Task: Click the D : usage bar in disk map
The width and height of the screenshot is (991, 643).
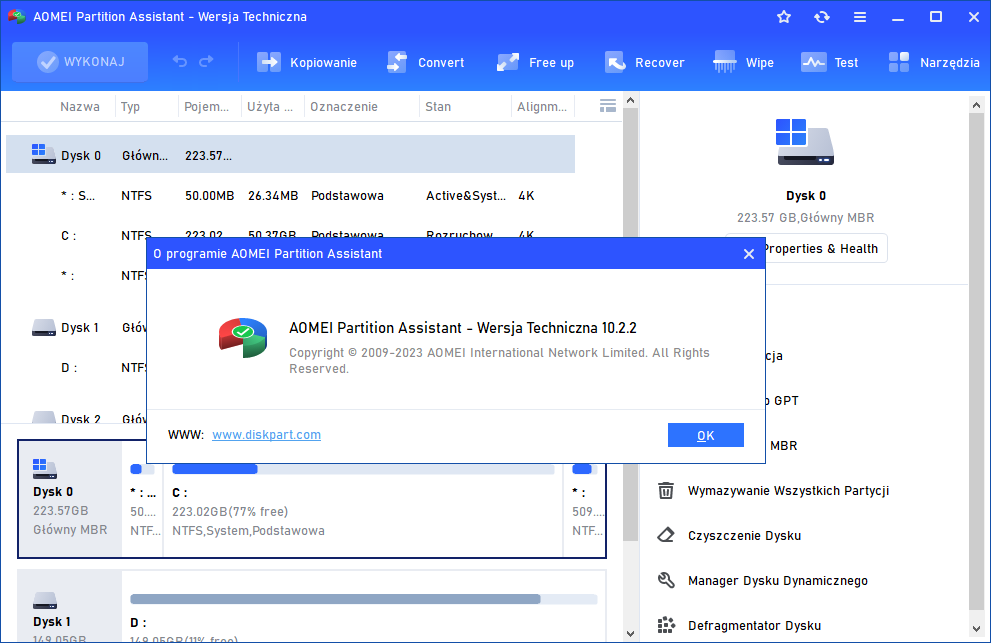Action: coord(363,599)
